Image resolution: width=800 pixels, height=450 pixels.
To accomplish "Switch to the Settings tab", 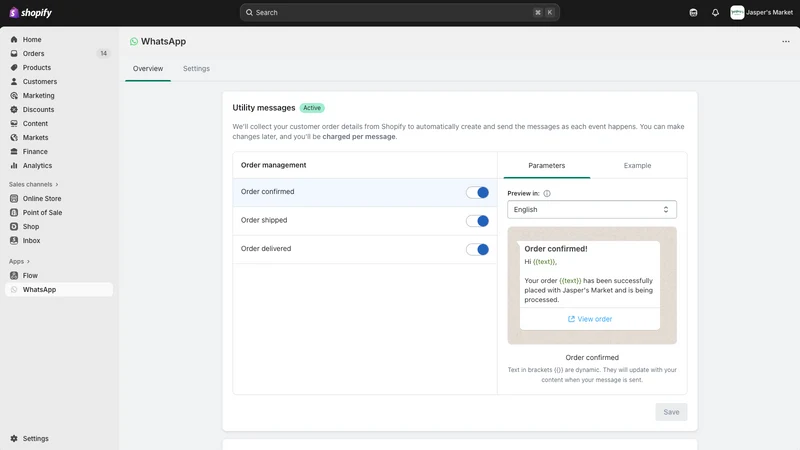I will [196, 68].
